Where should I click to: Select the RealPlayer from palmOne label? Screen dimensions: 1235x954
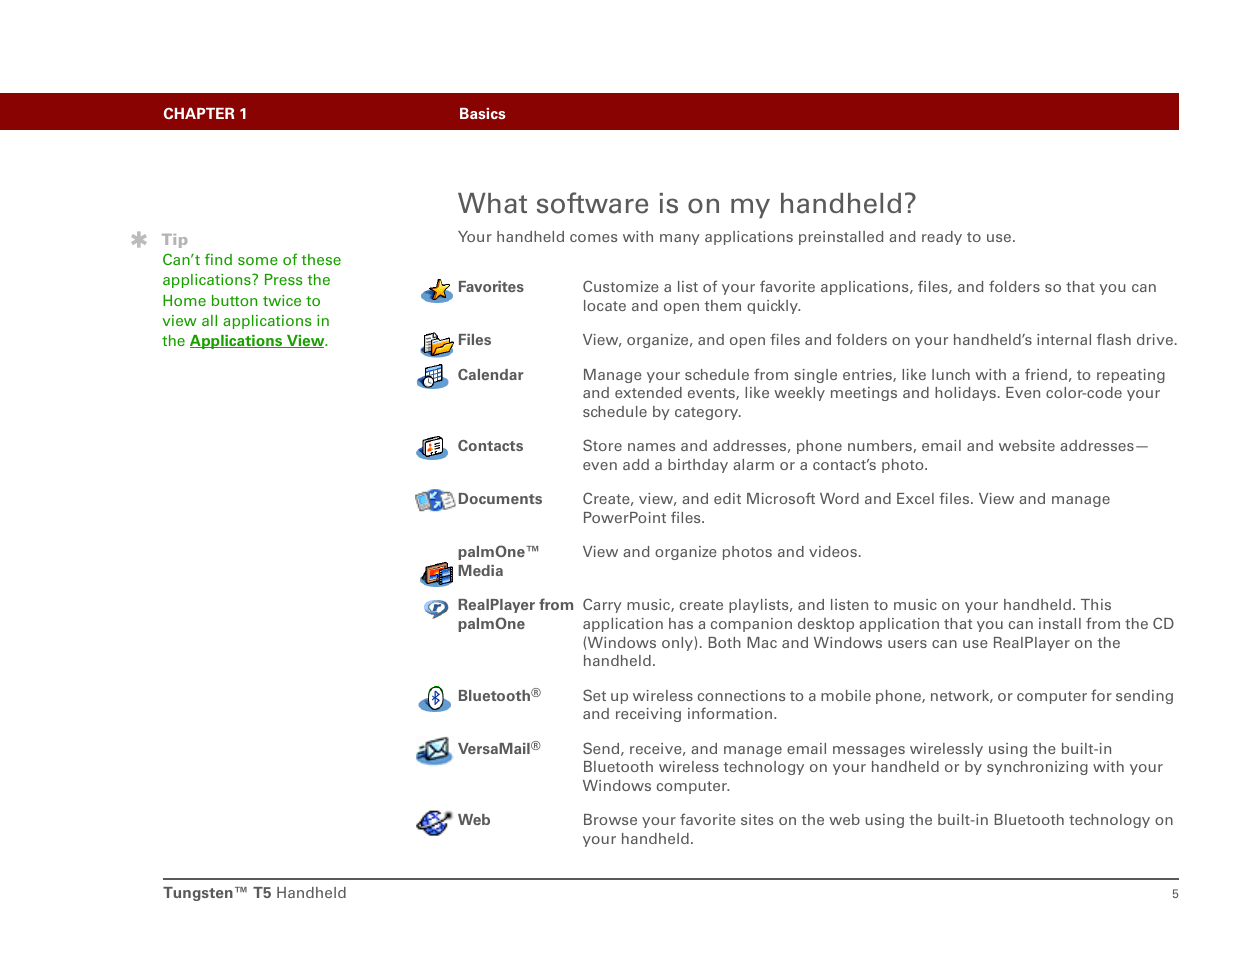point(516,614)
